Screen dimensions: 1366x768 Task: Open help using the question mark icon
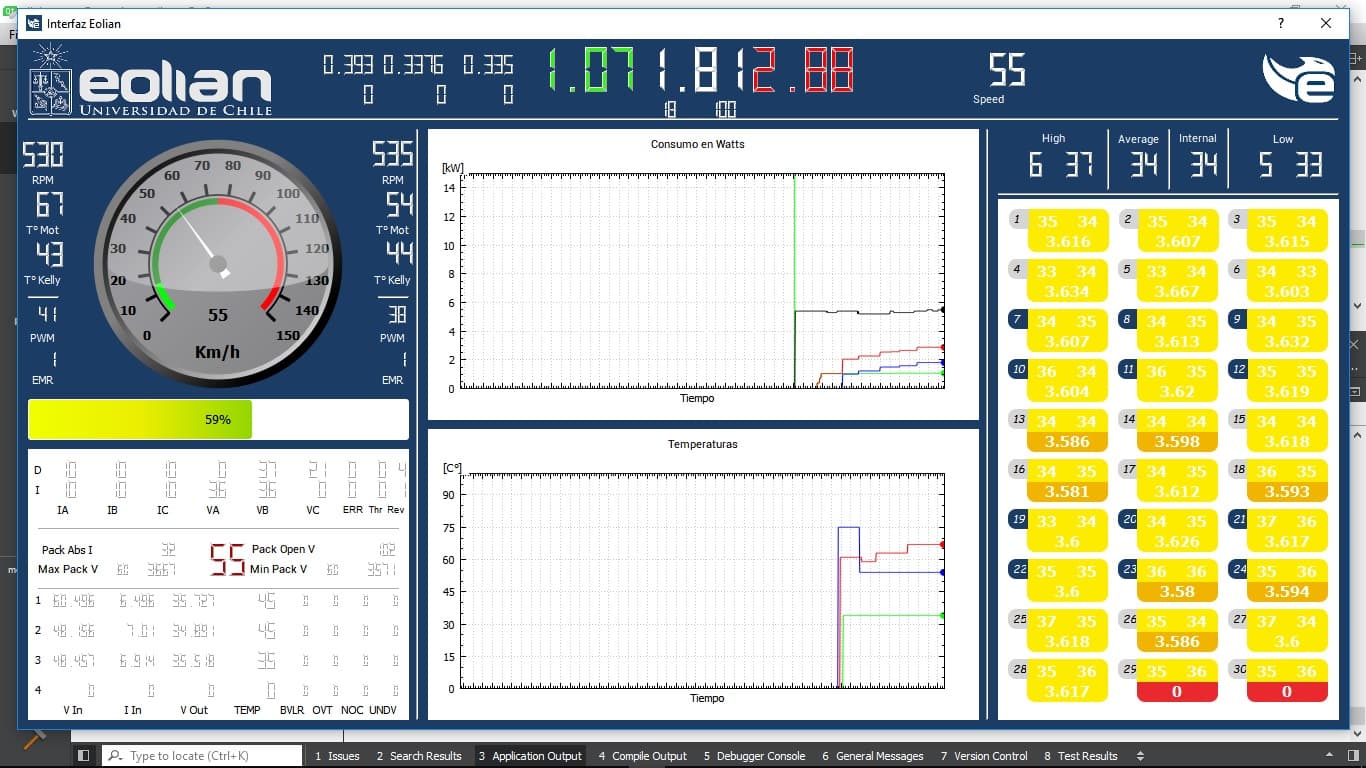point(1281,23)
